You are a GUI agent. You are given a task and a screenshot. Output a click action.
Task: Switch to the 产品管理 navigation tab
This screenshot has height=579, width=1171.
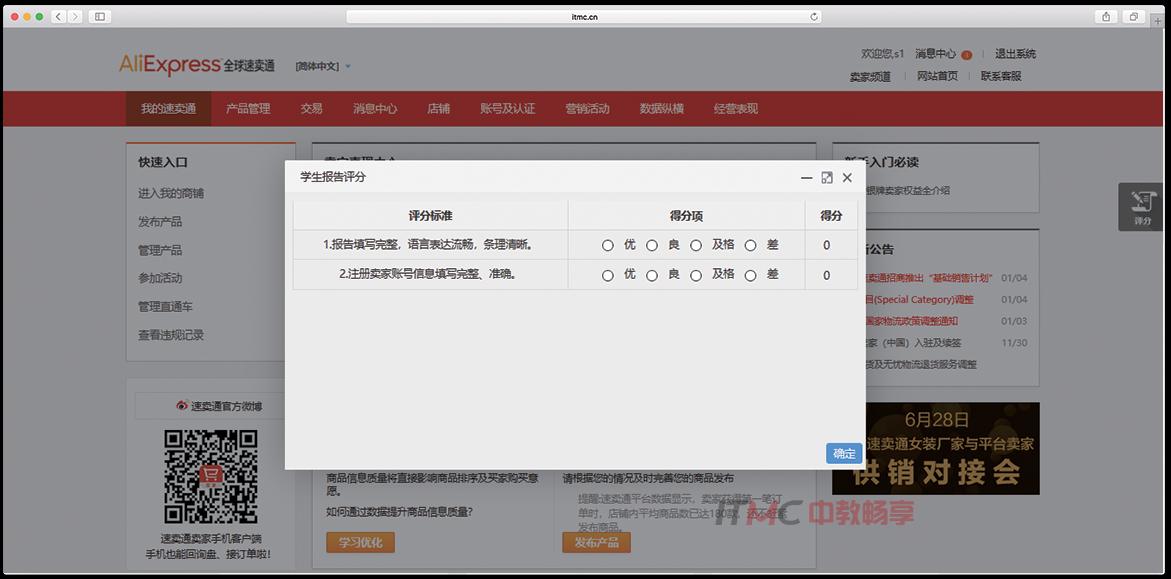click(x=248, y=108)
